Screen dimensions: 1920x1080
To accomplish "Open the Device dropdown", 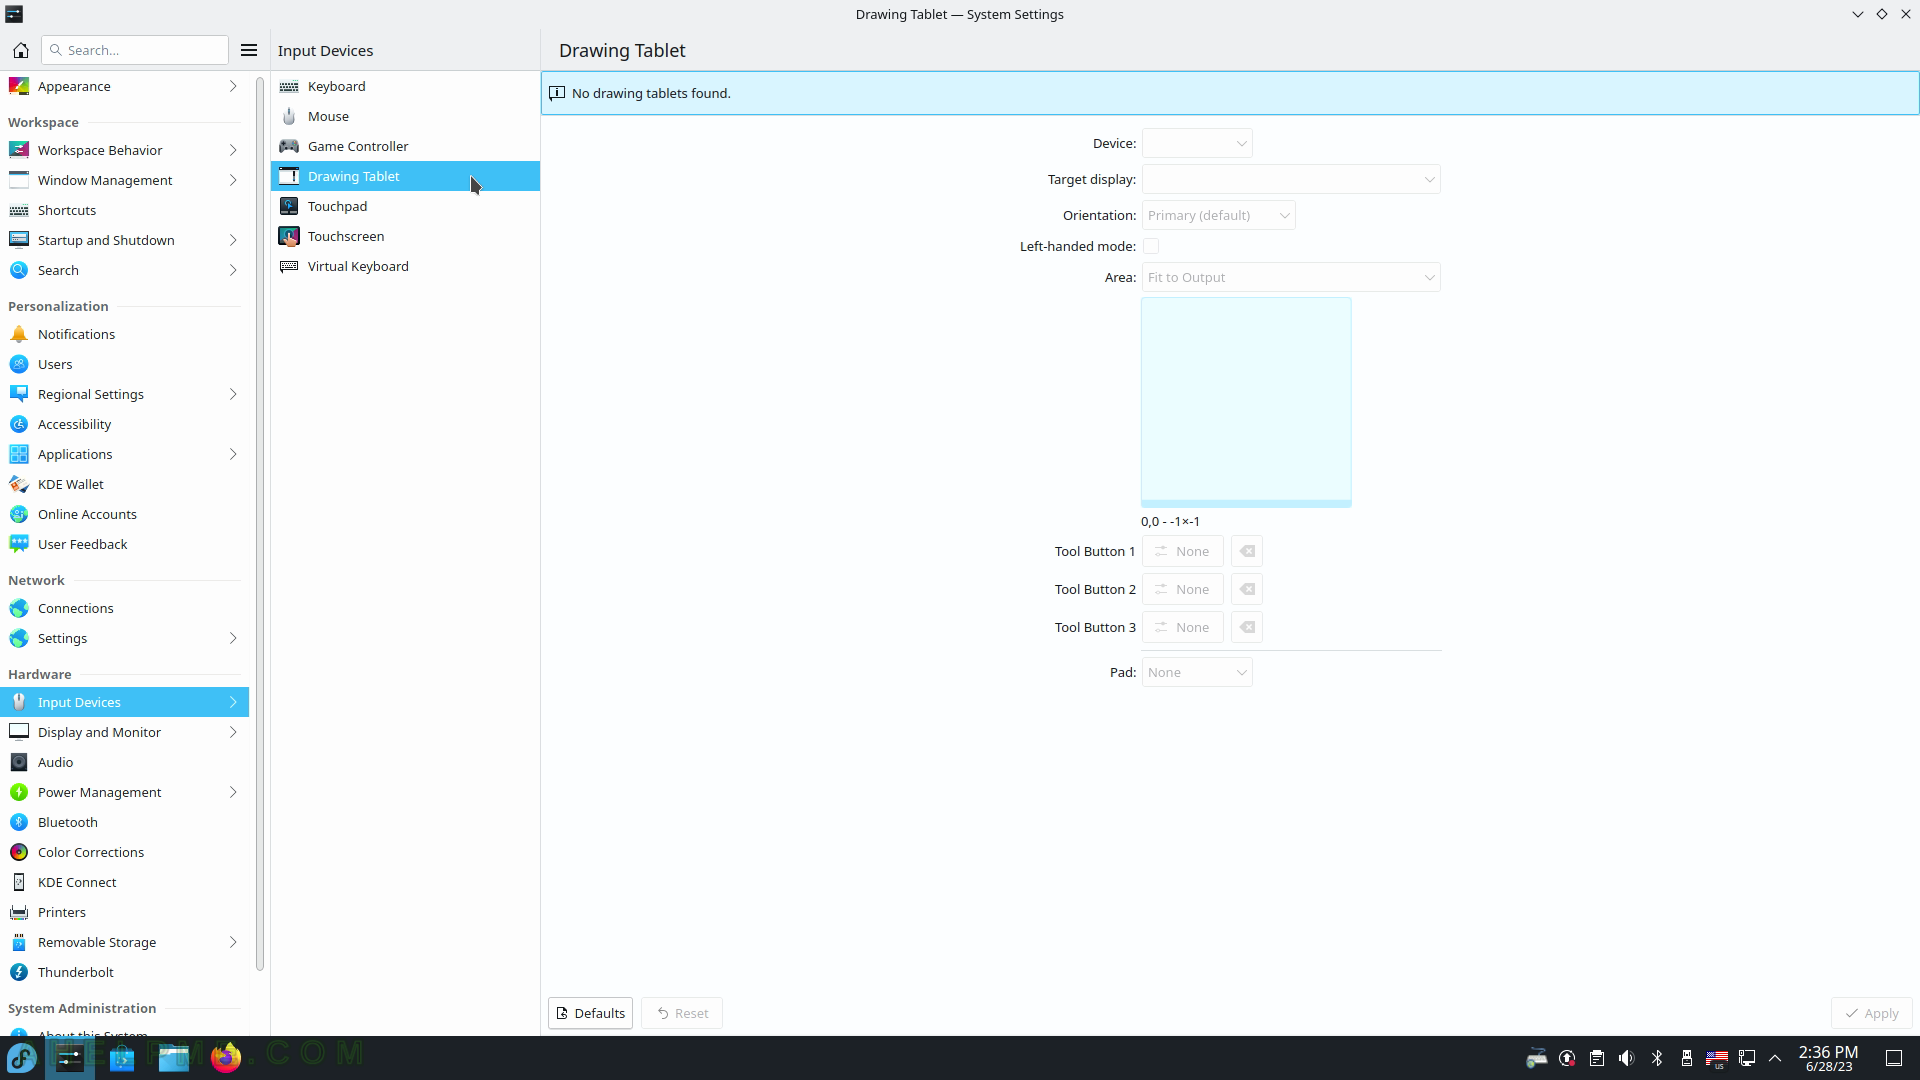I will point(1197,143).
